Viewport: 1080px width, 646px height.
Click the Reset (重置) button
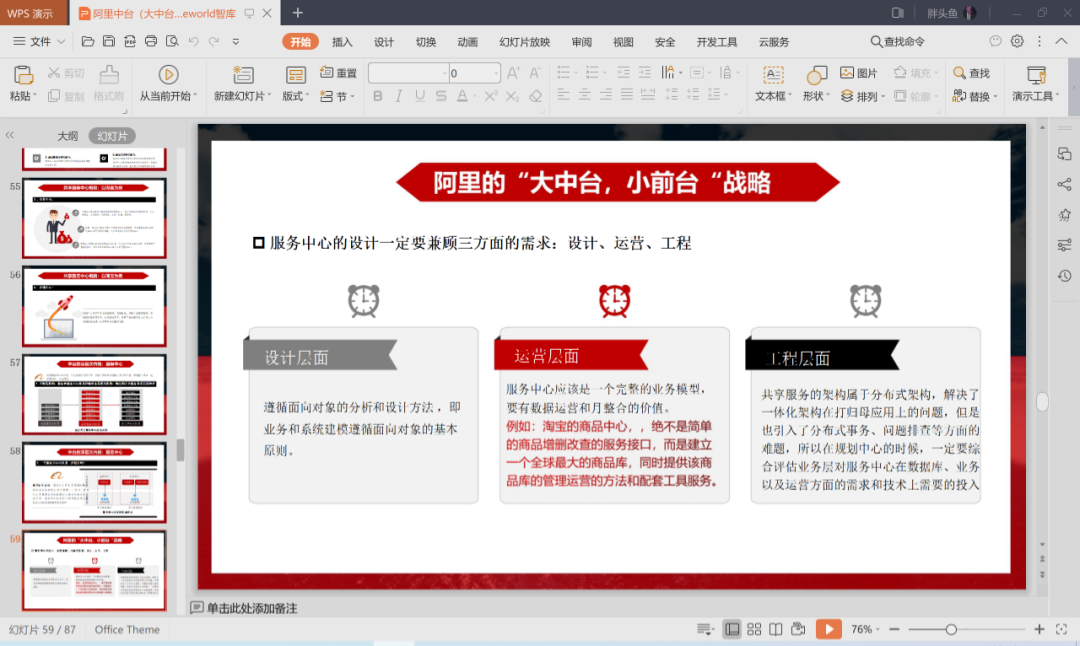338,73
